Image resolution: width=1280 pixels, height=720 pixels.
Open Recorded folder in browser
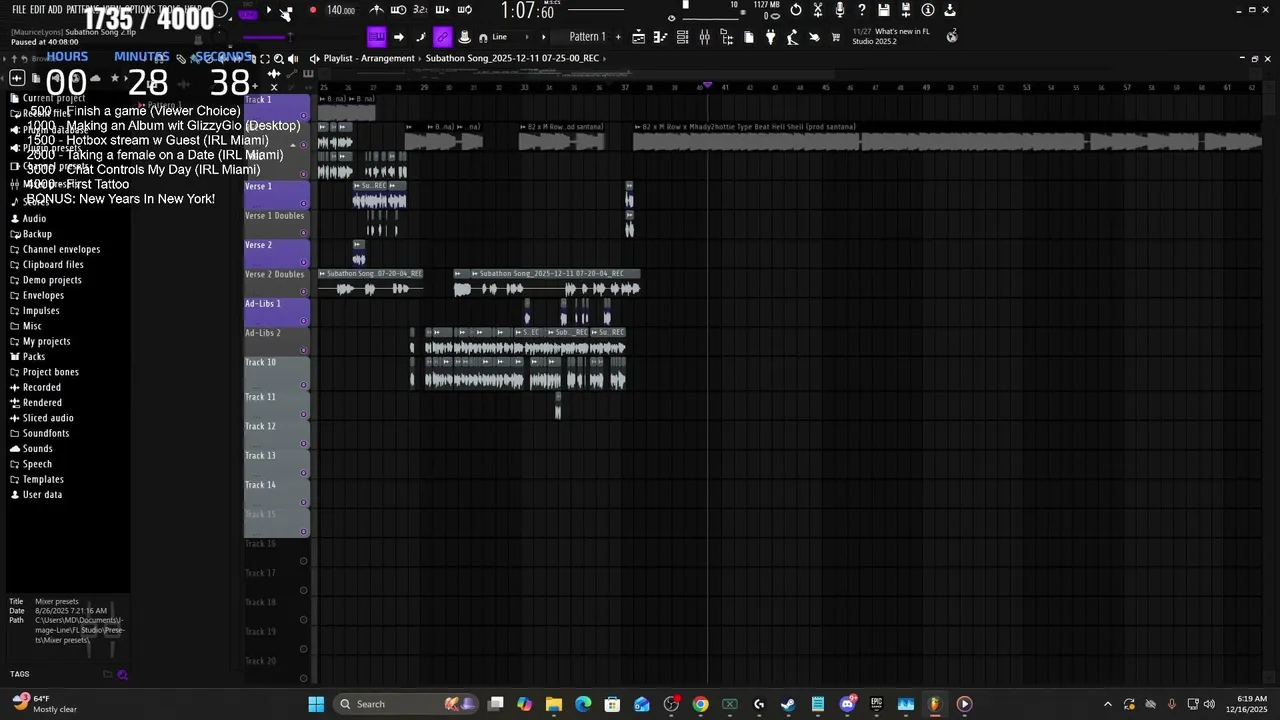click(x=41, y=387)
